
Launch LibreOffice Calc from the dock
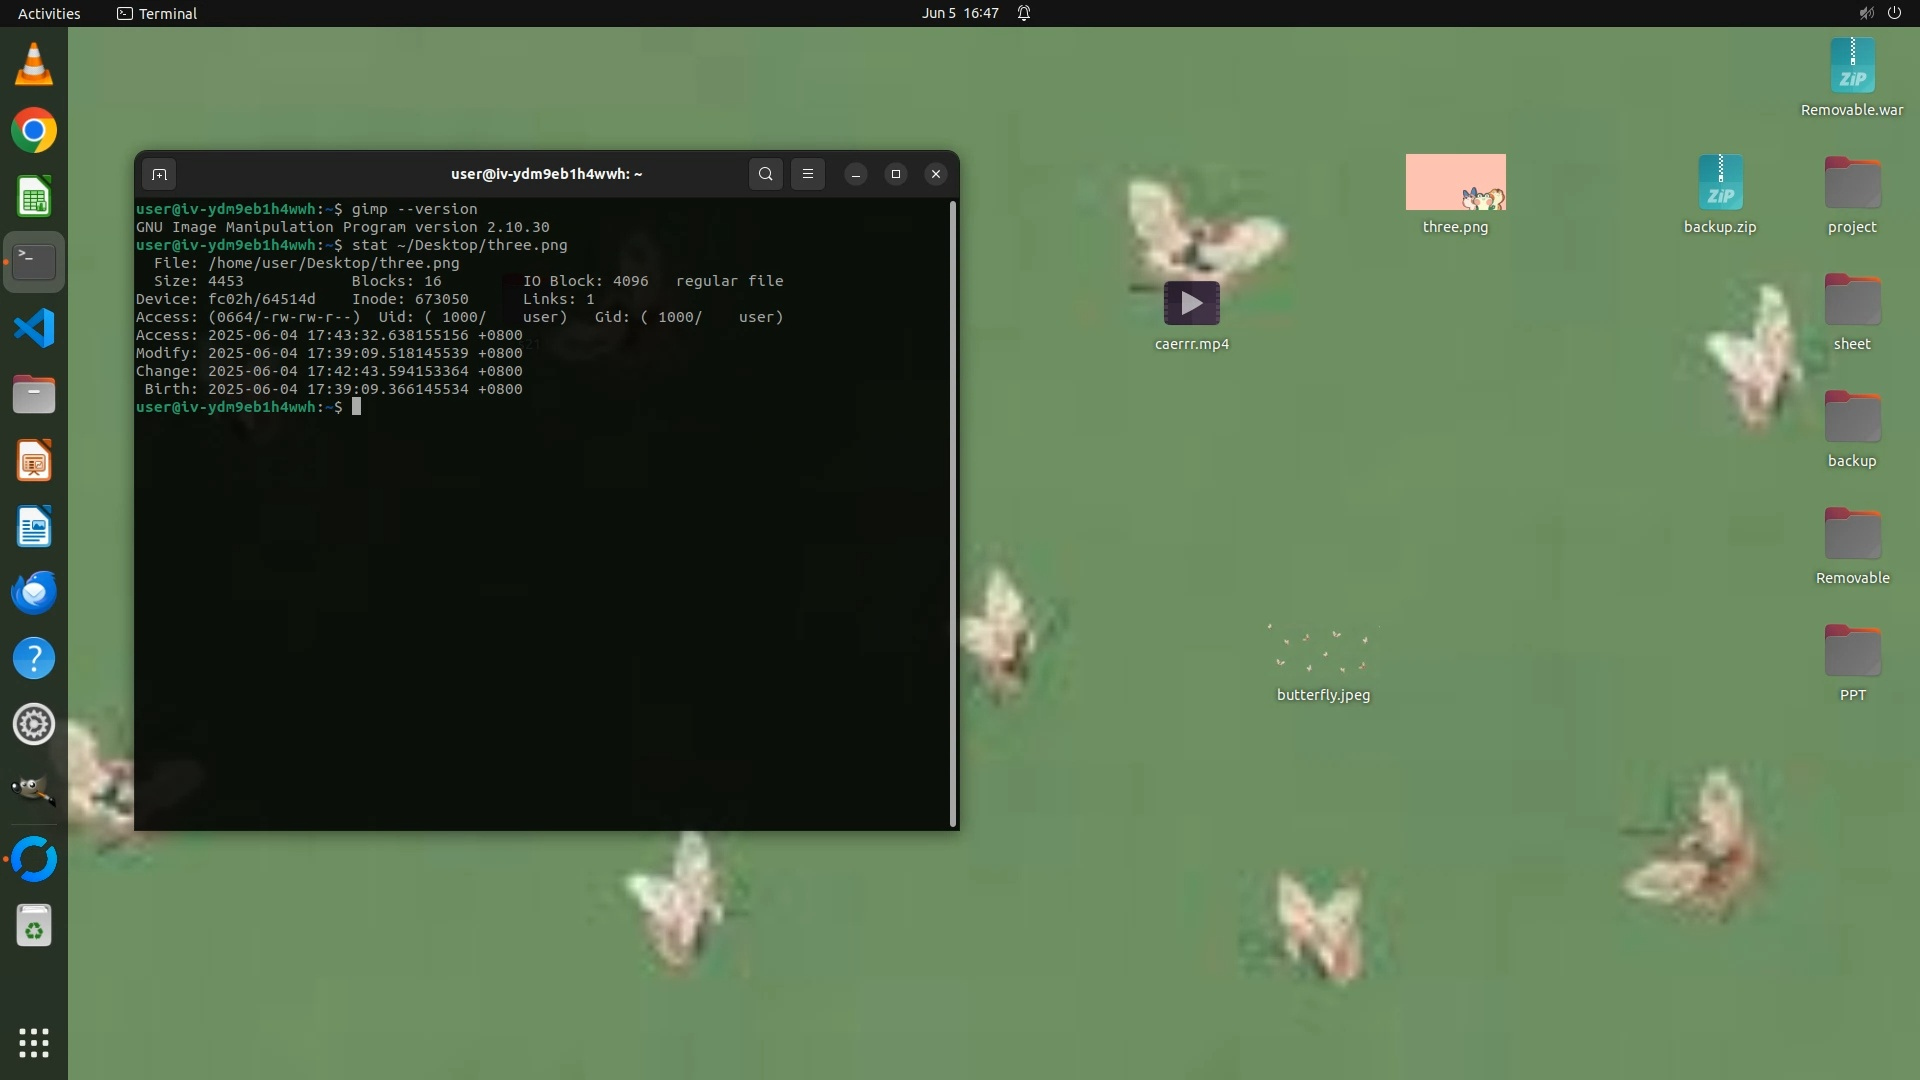(34, 197)
